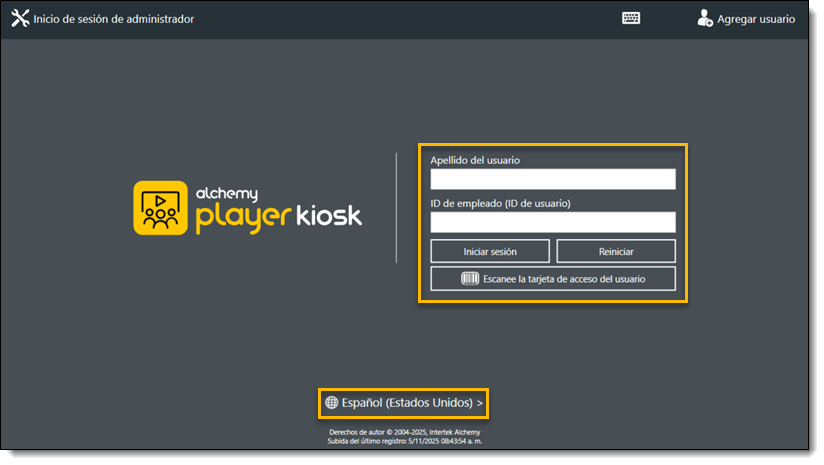
Task: Click the 'Subida del último registro' timestamp
Action: click(405, 441)
